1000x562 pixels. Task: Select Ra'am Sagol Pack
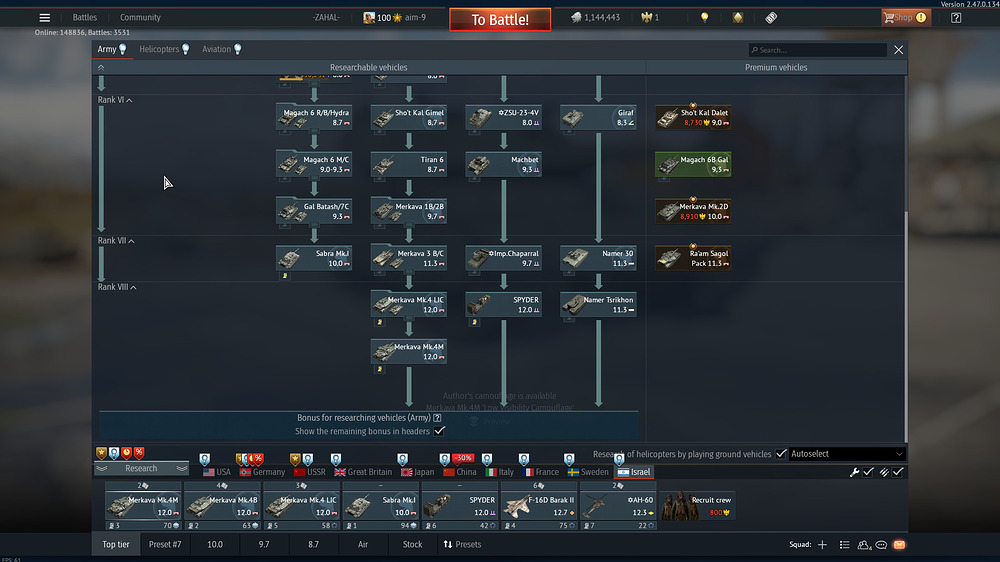pyautogui.click(x=693, y=258)
